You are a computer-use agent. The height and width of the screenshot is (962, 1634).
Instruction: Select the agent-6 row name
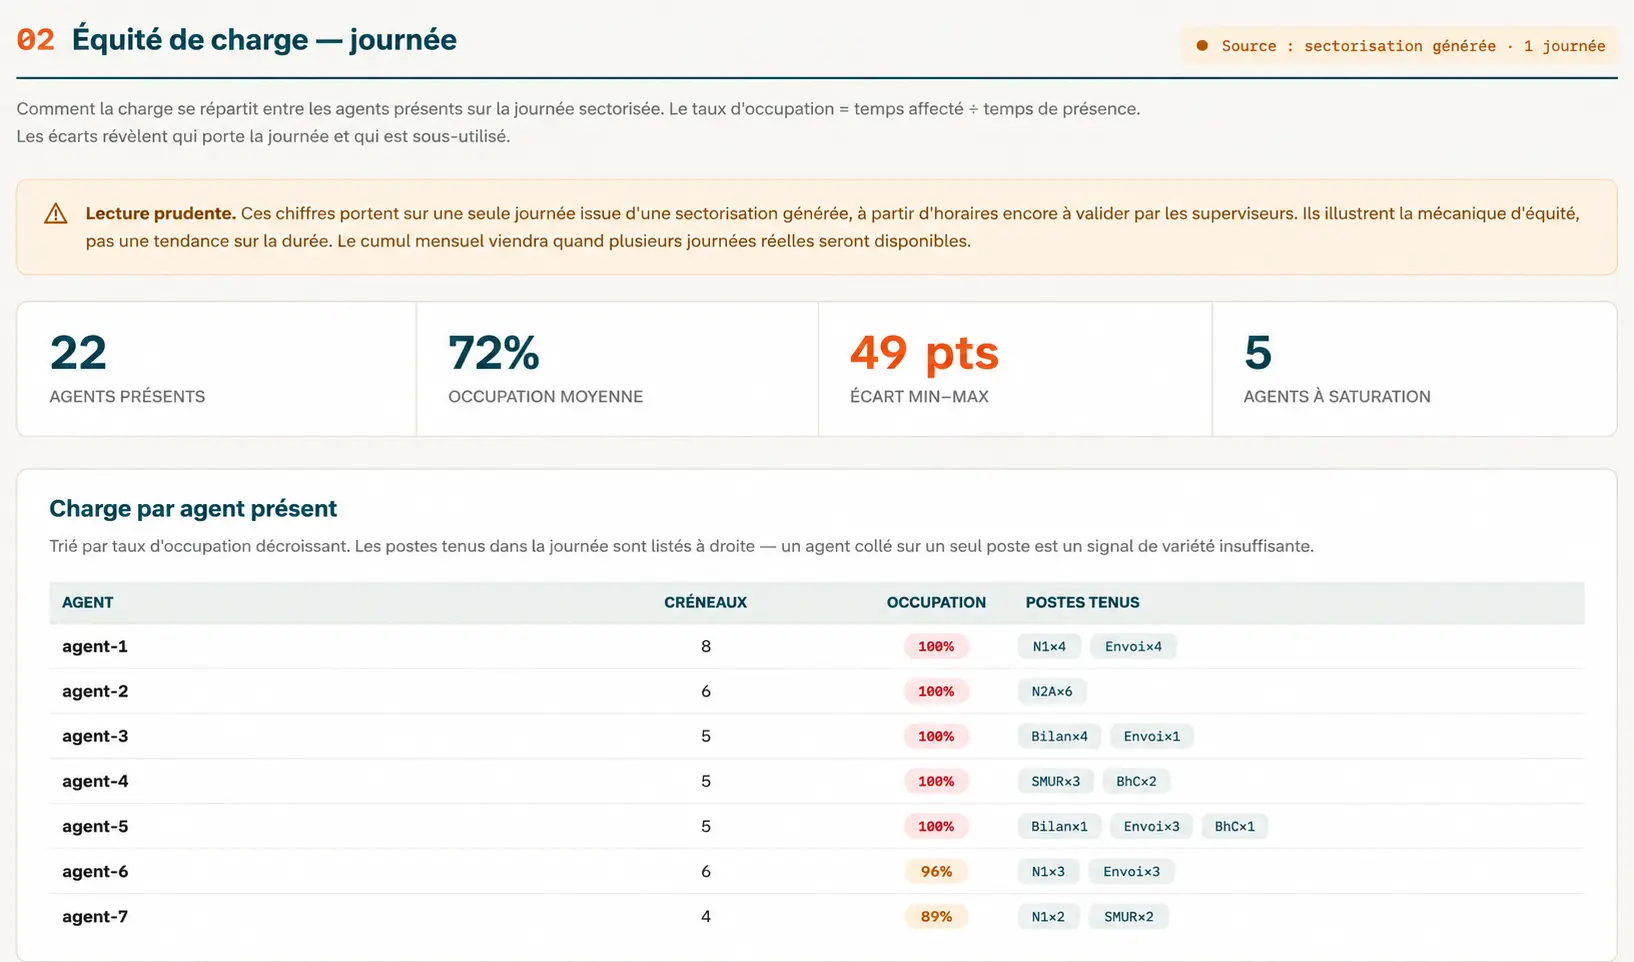(x=95, y=871)
